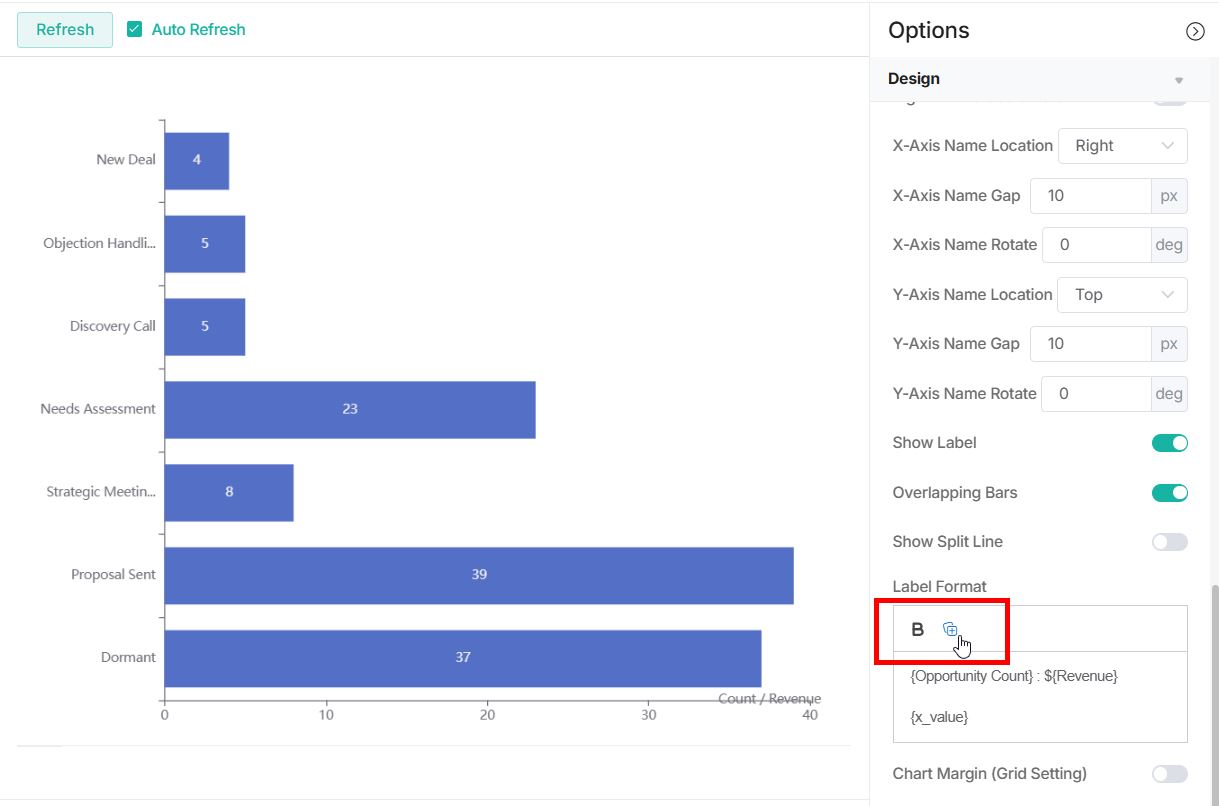Insert a field placeholder using the blue icon
This screenshot has width=1219, height=806.
(x=949, y=629)
